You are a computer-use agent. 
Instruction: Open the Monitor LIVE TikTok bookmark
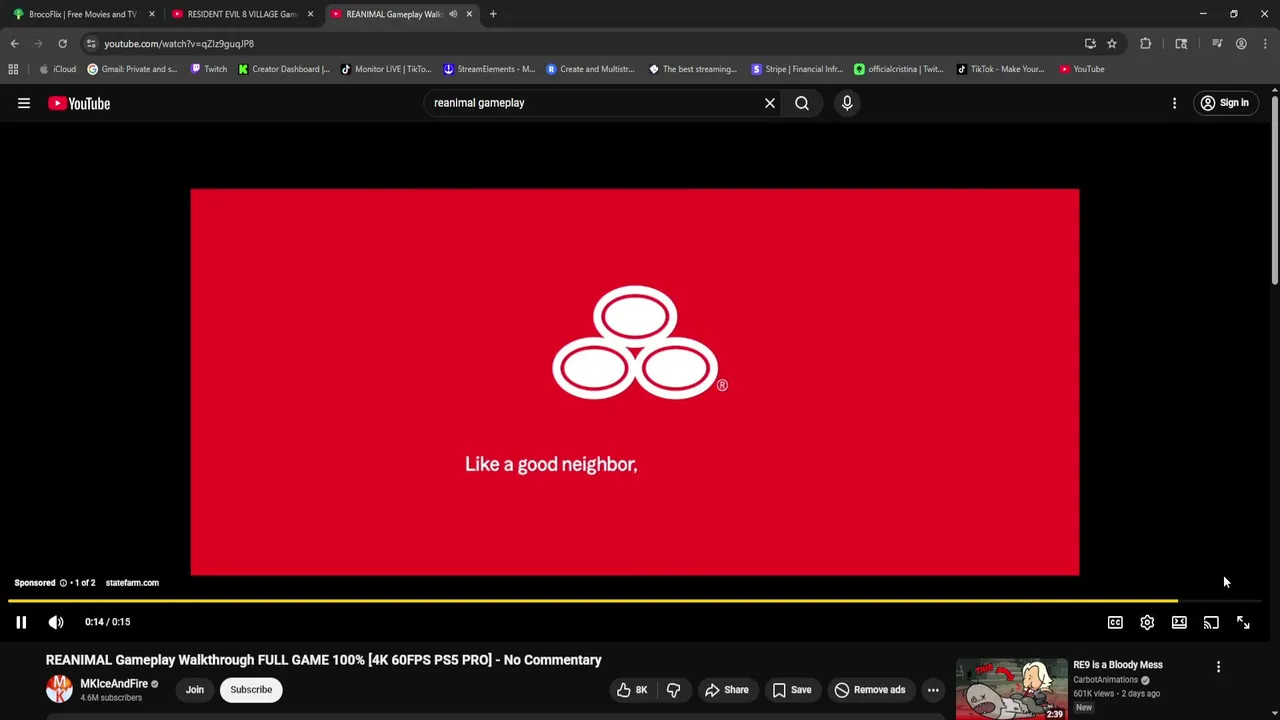click(386, 69)
